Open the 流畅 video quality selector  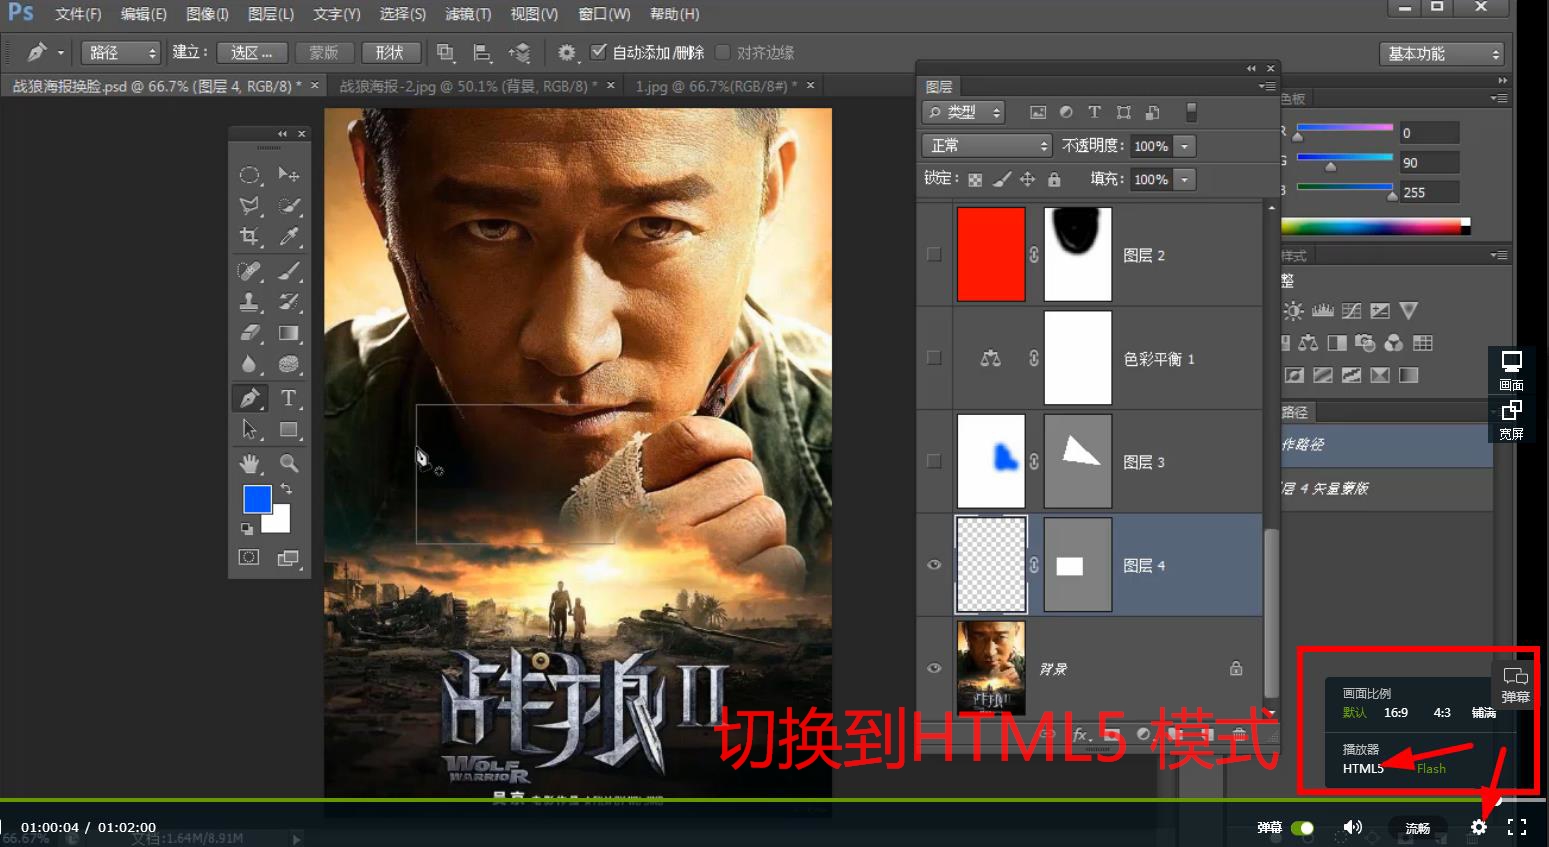[x=1417, y=828]
